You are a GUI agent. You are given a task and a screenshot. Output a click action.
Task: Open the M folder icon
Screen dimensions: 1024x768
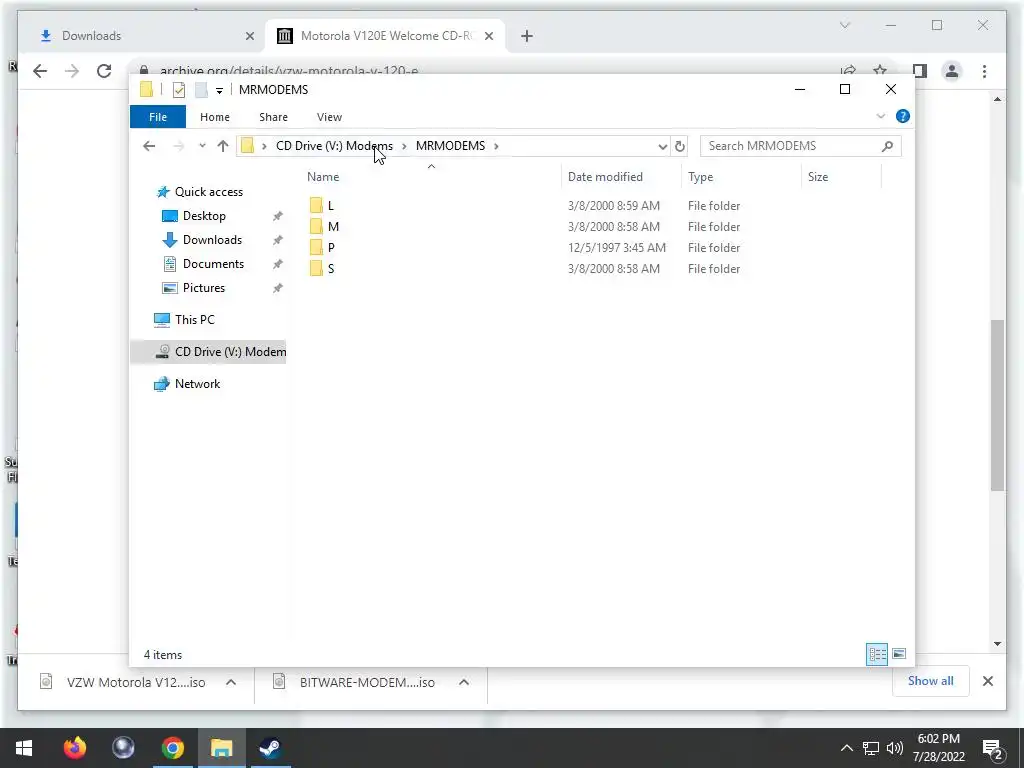point(316,227)
